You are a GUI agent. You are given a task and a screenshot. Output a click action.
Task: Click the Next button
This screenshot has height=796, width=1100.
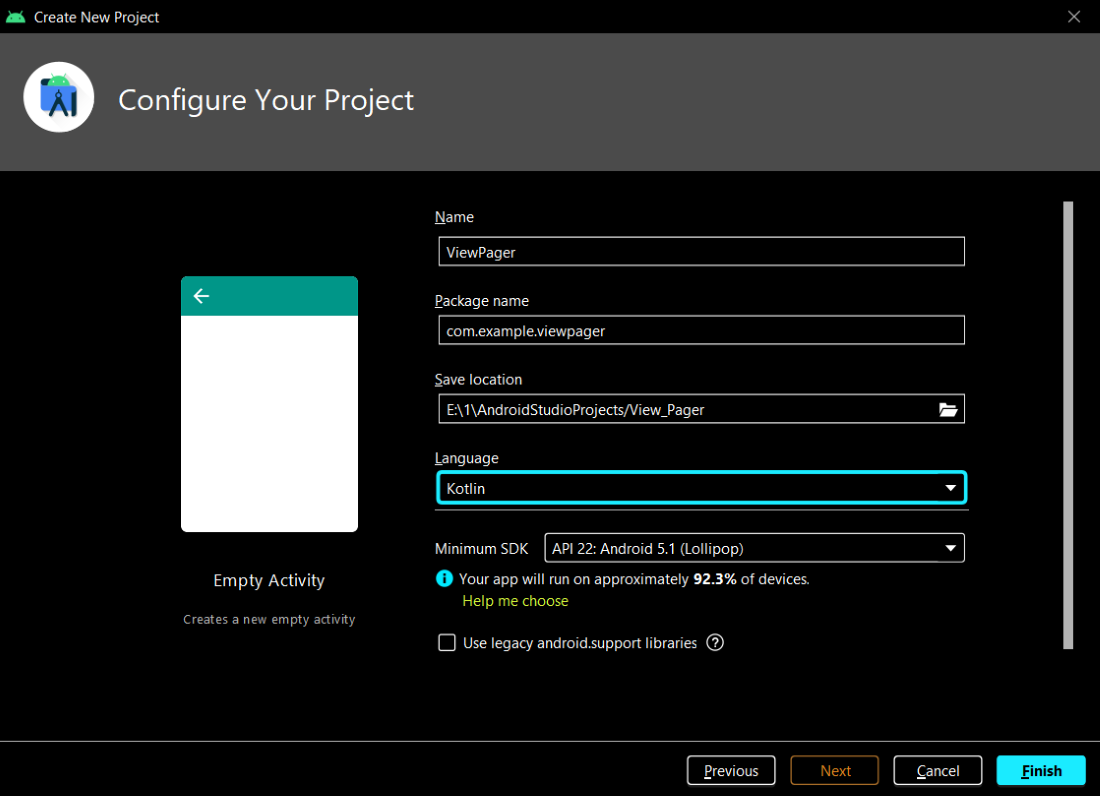tap(835, 771)
